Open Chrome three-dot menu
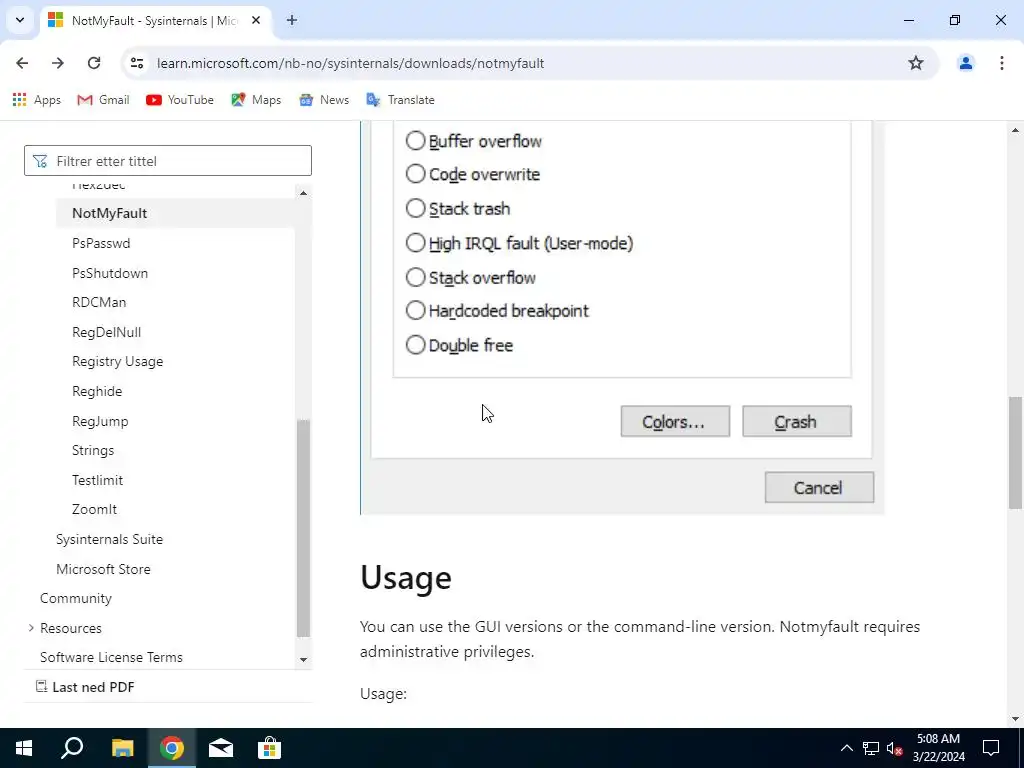 (x=1001, y=63)
